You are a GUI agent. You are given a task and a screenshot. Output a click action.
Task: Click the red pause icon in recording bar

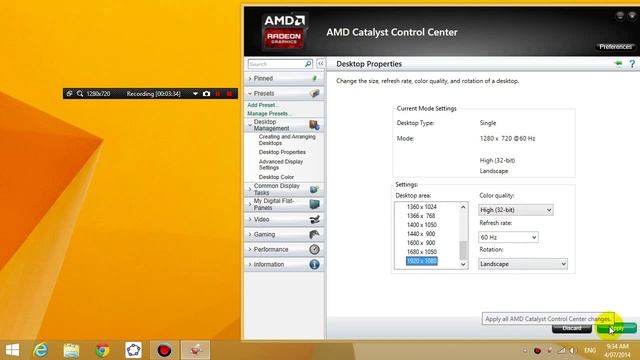pos(218,93)
